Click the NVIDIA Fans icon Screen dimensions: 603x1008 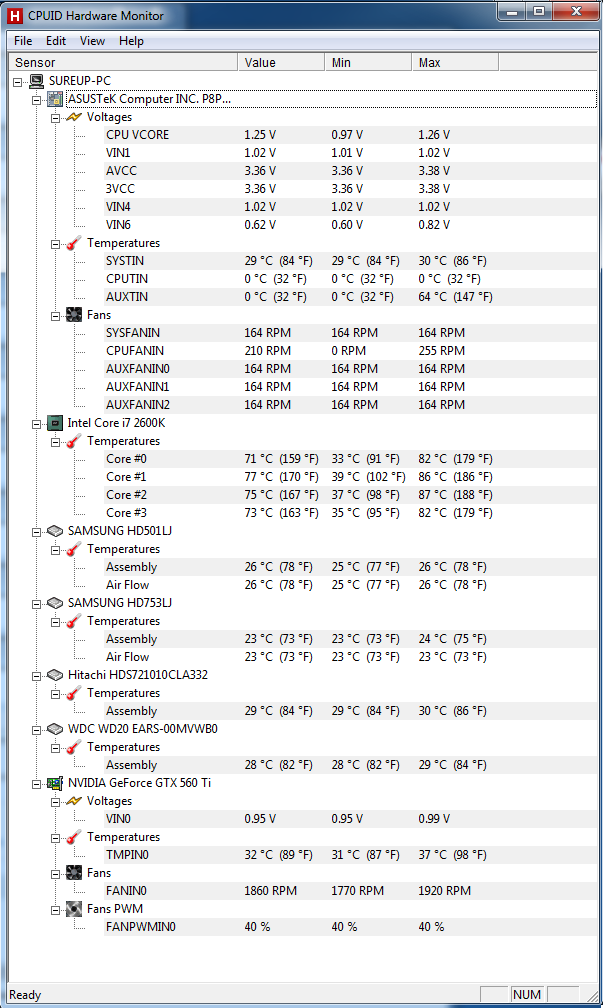tap(74, 873)
